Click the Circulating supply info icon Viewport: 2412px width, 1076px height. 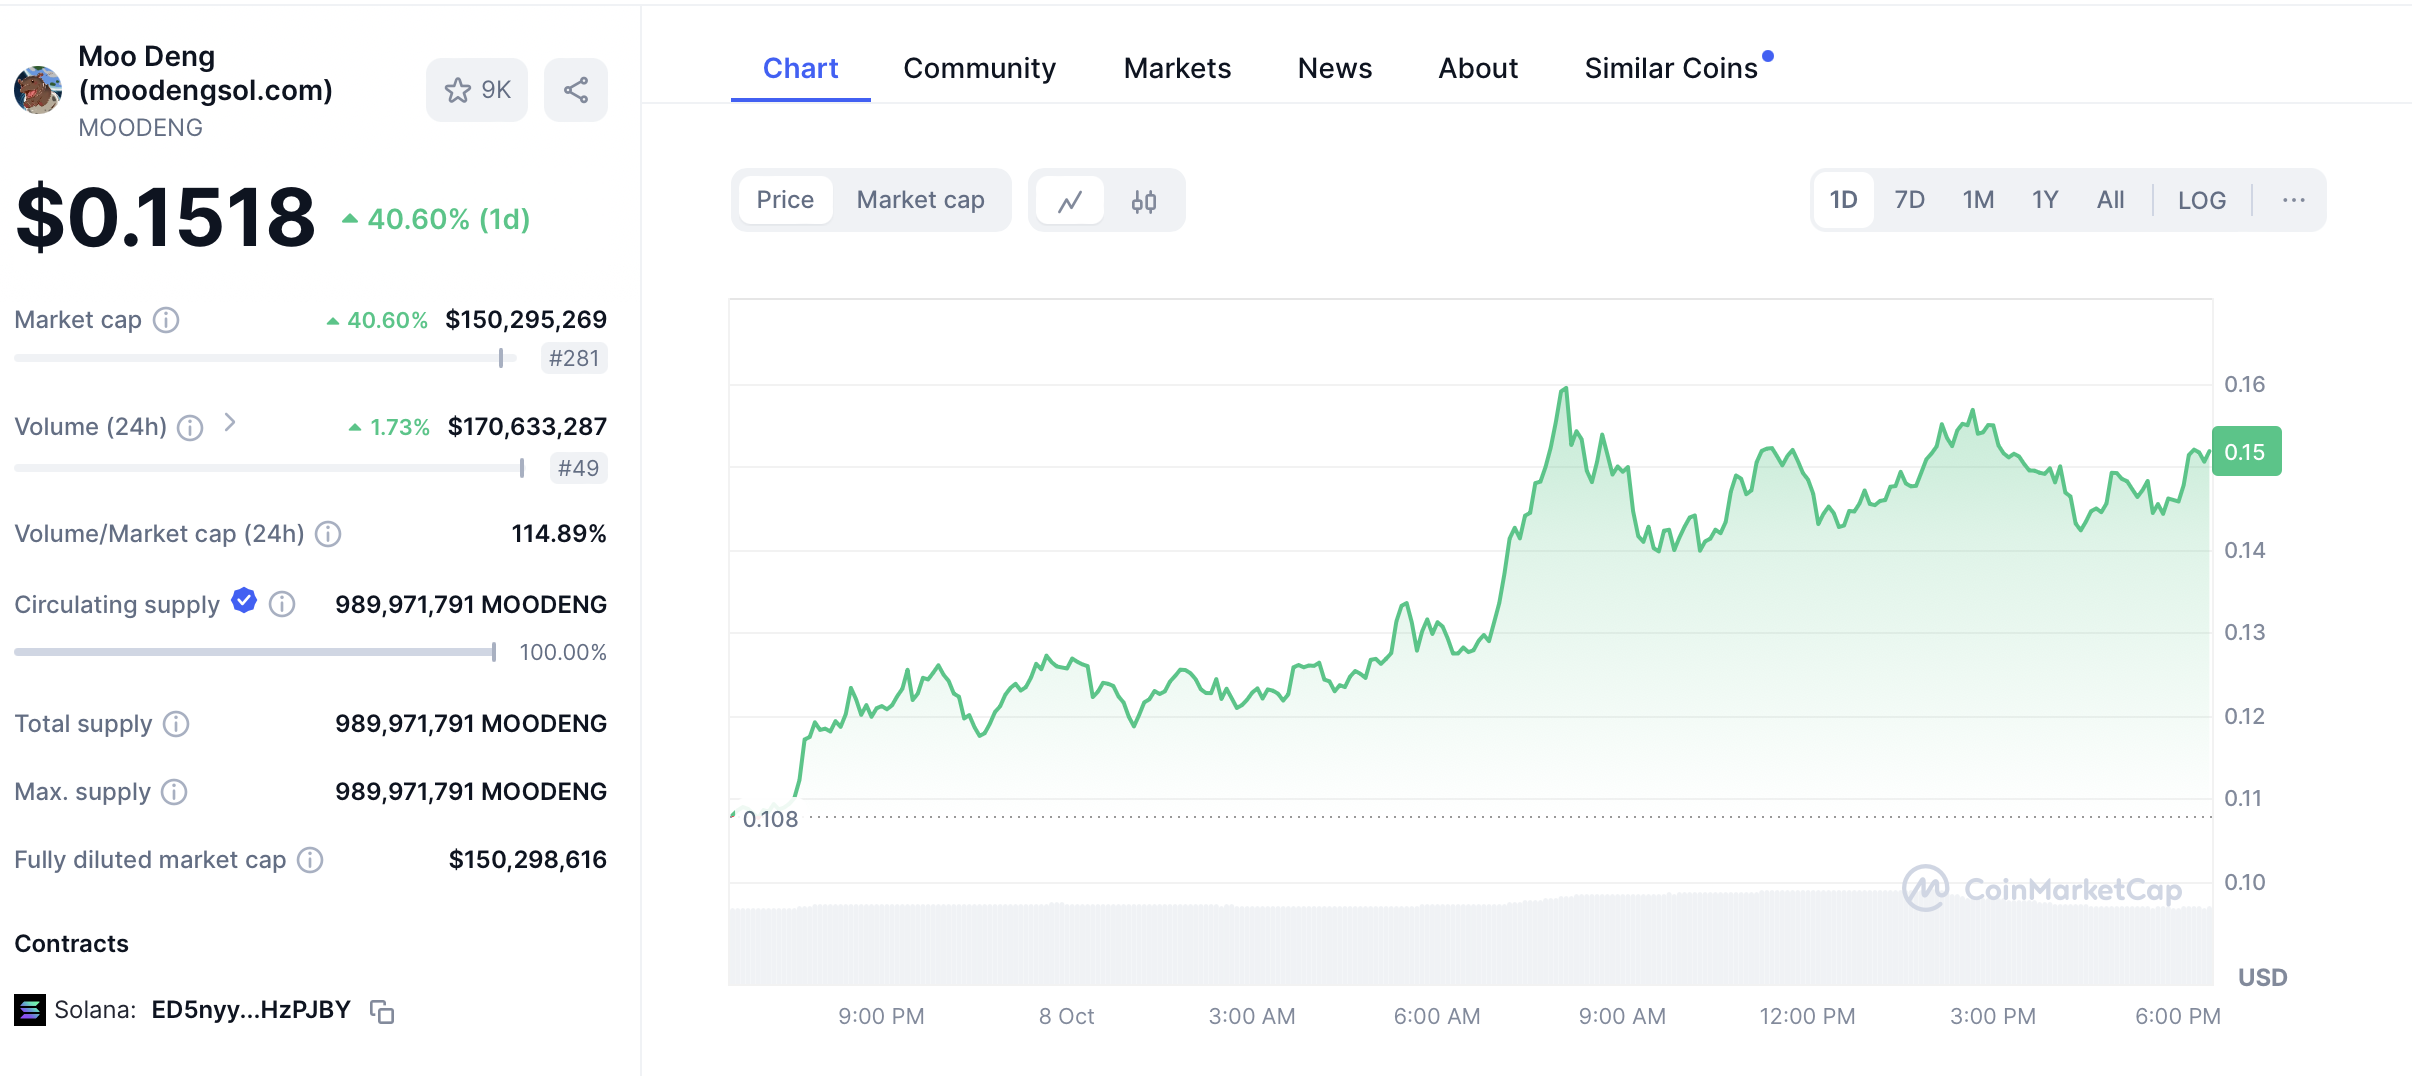(x=283, y=604)
